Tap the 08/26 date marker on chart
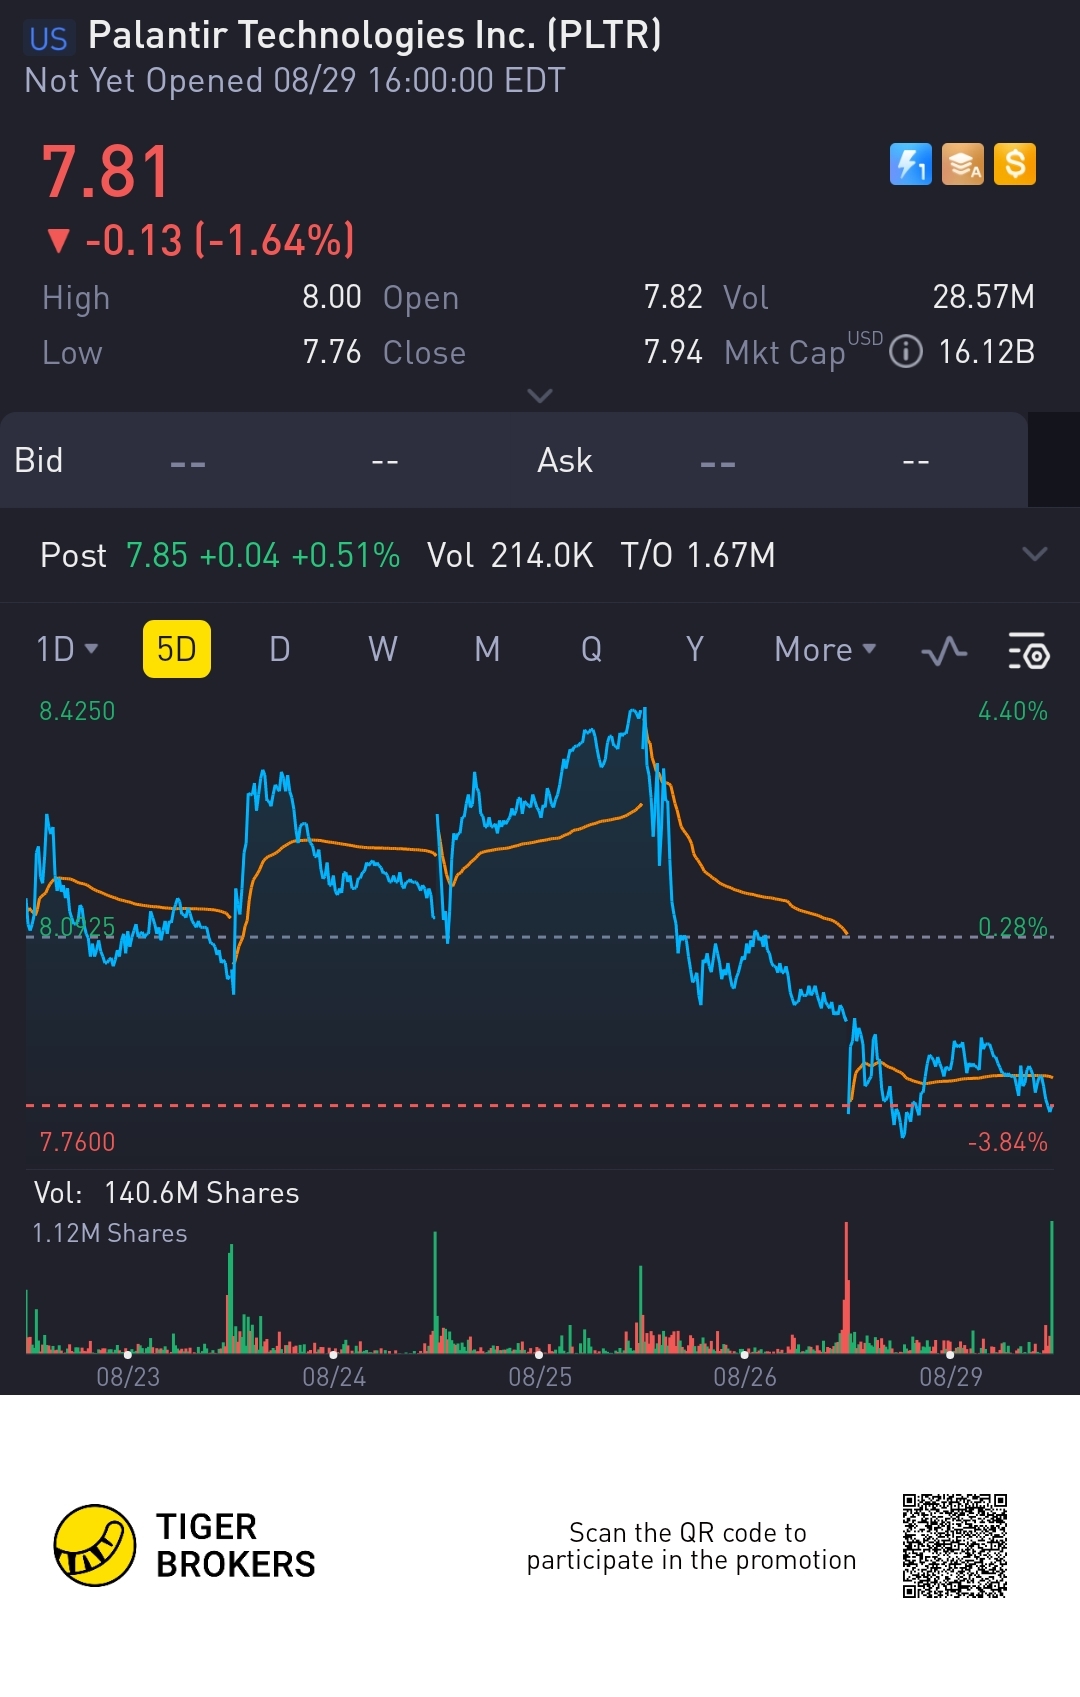 (744, 1376)
